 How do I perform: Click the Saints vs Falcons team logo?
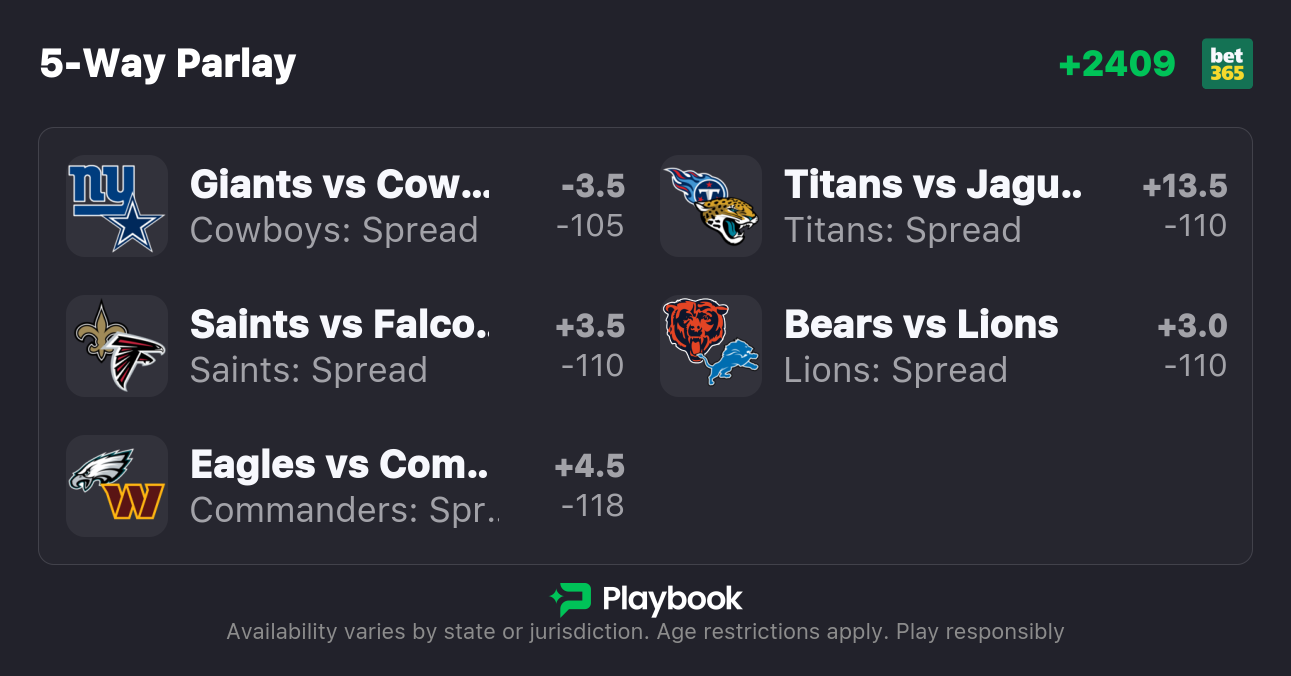[116, 346]
